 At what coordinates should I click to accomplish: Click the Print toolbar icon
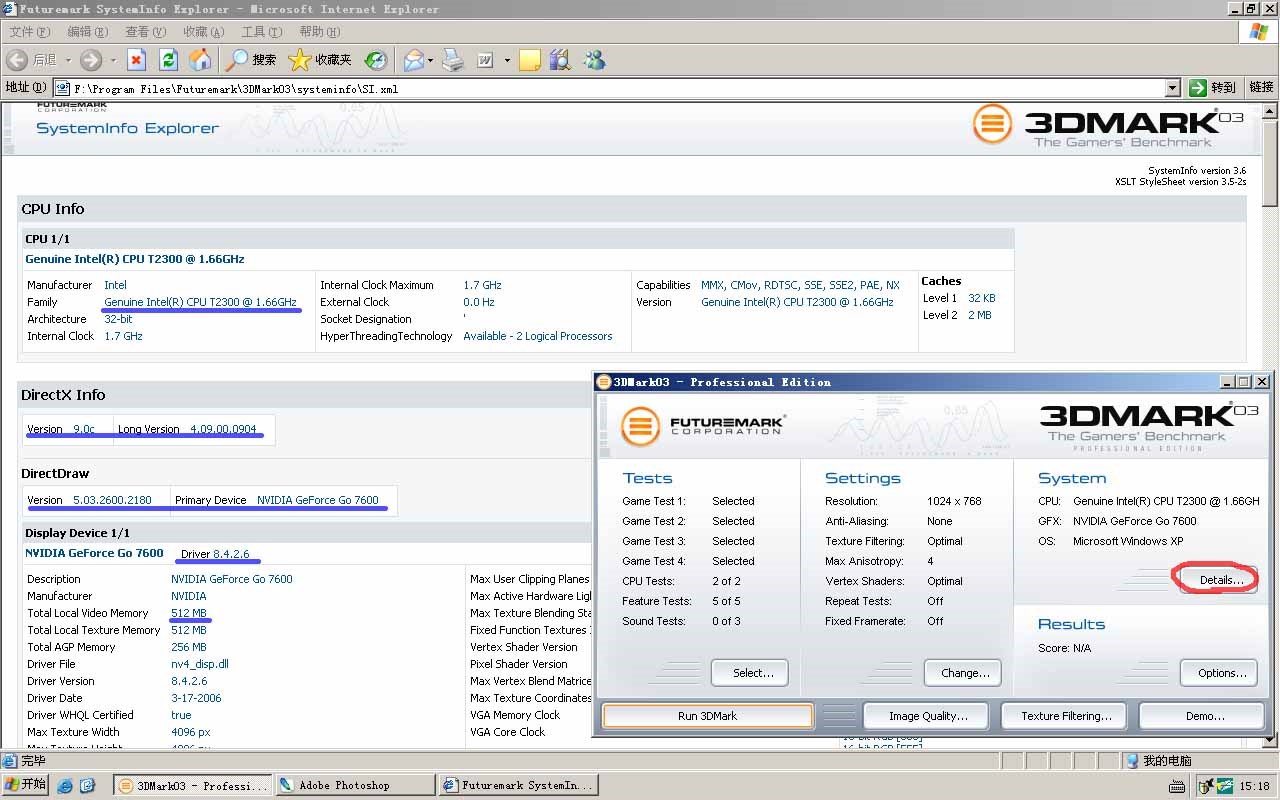[x=453, y=60]
